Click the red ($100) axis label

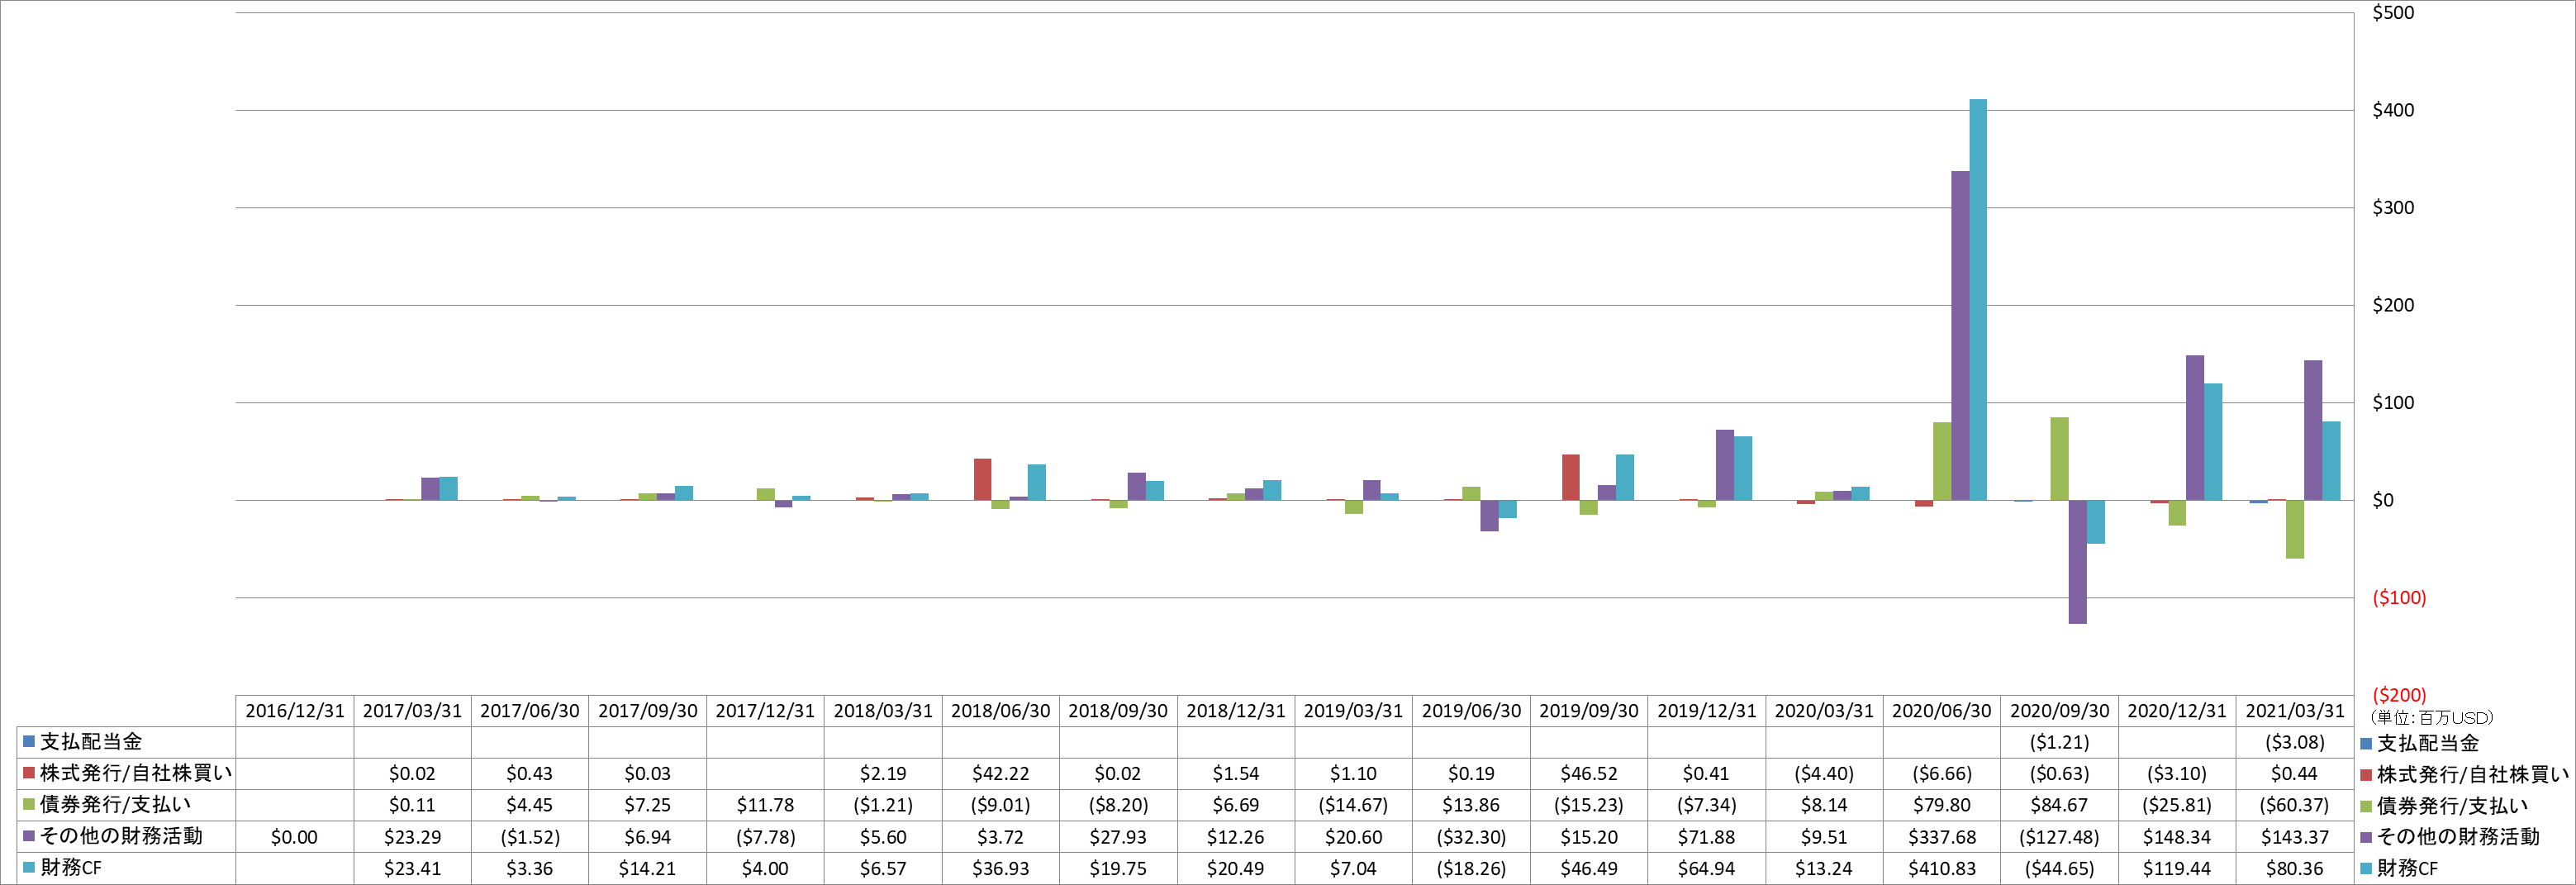(2399, 598)
